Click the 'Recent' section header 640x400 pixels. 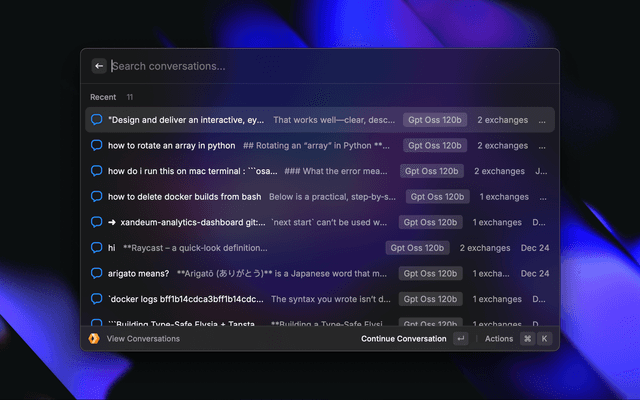tap(103, 97)
